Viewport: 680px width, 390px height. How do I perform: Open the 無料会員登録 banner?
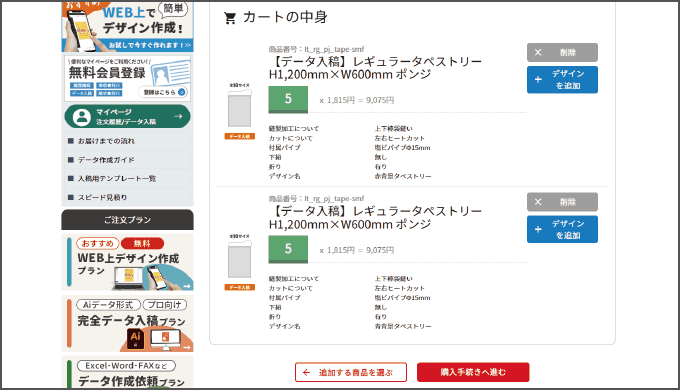[x=128, y=78]
